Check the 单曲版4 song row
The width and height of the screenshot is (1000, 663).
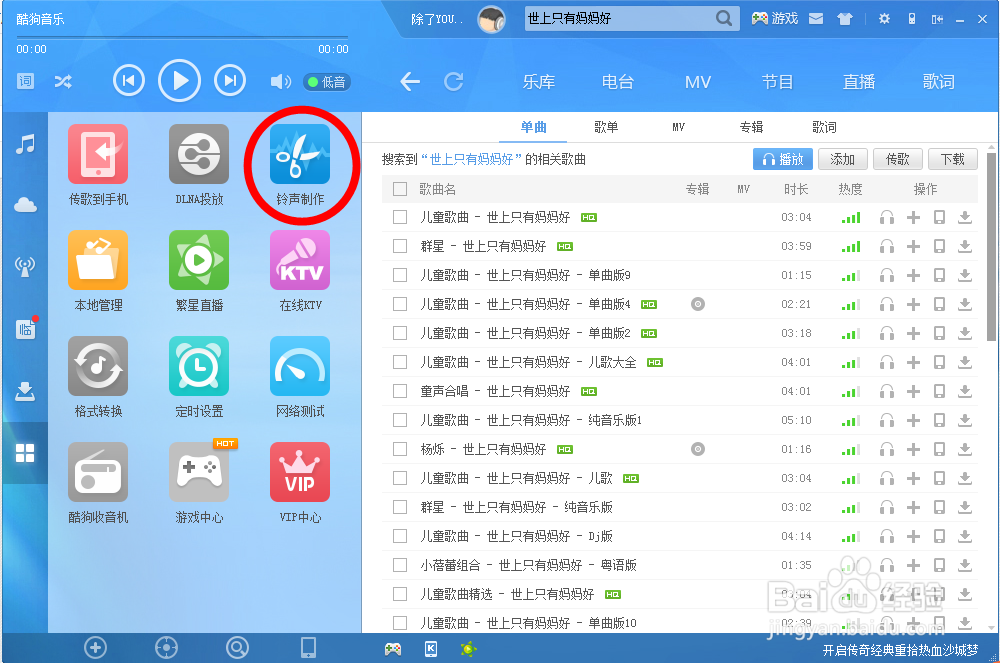coord(400,304)
